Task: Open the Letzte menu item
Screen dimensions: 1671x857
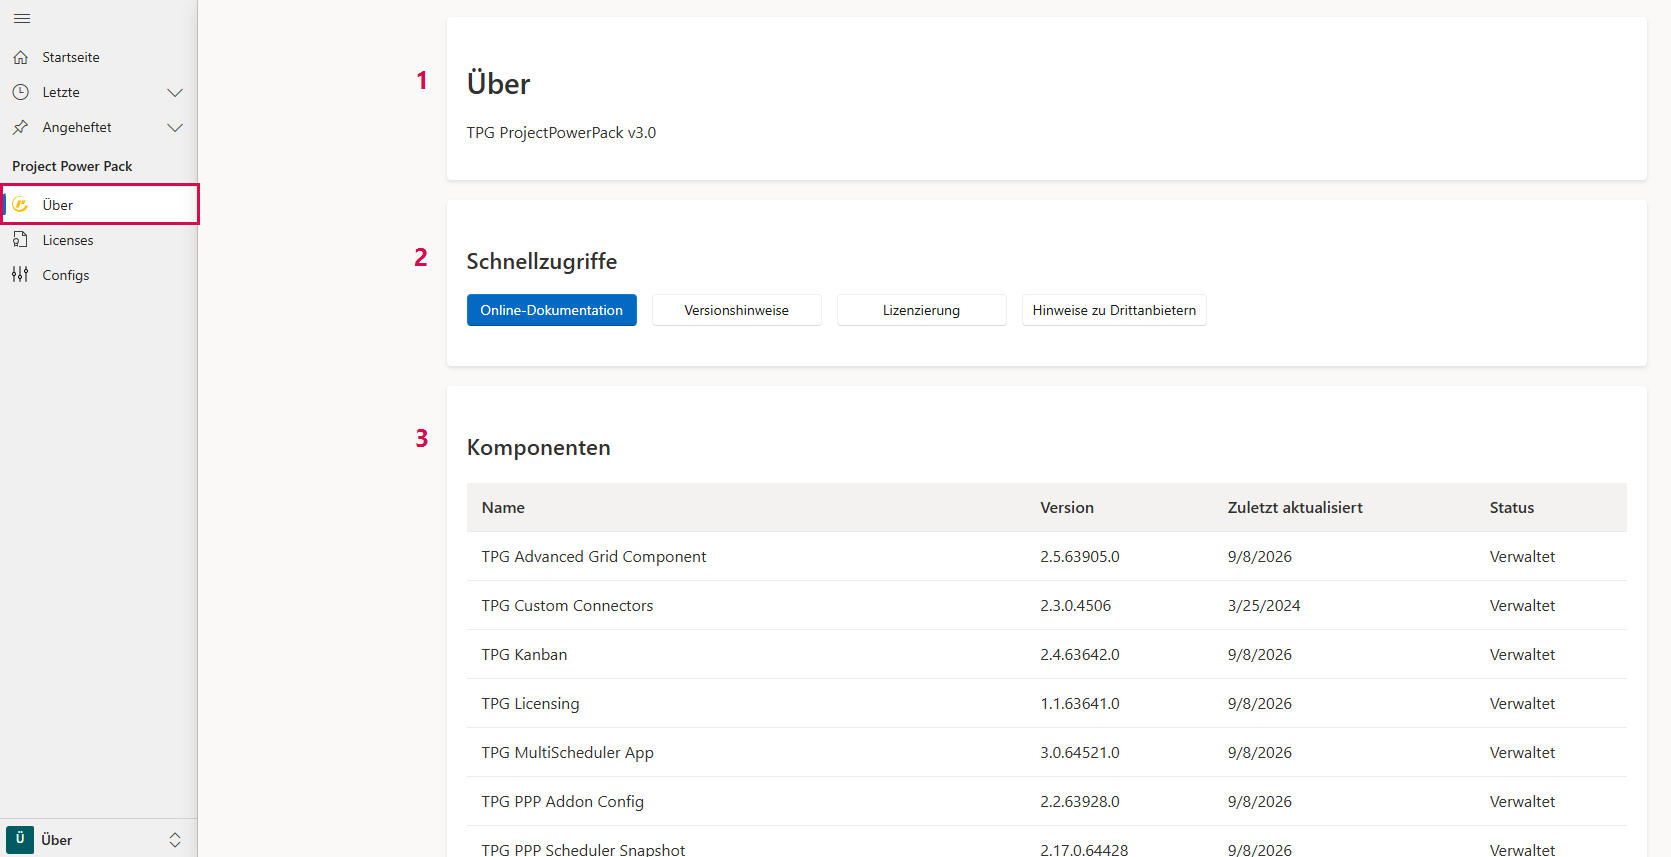Action: click(98, 92)
